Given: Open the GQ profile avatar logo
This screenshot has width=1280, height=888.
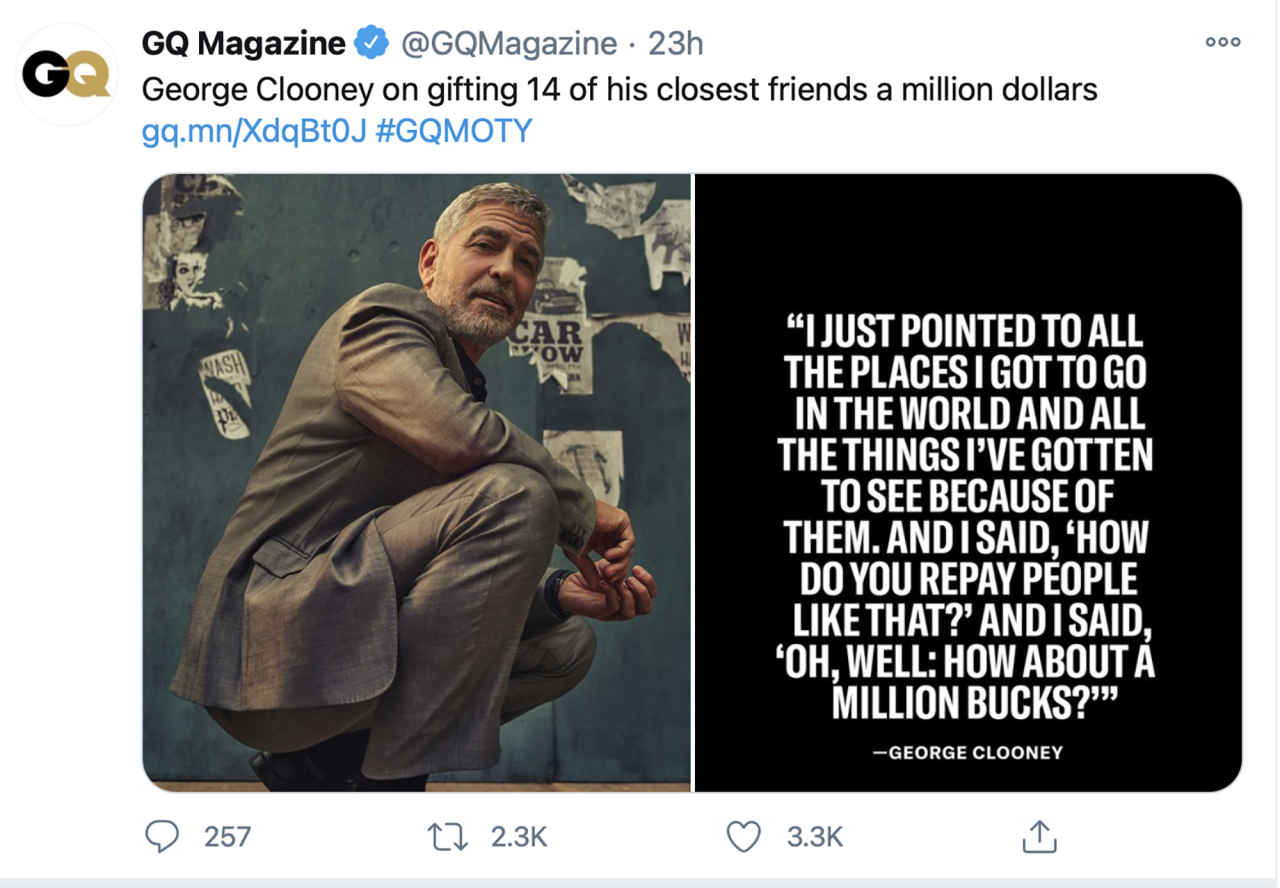Looking at the screenshot, I should (66, 76).
